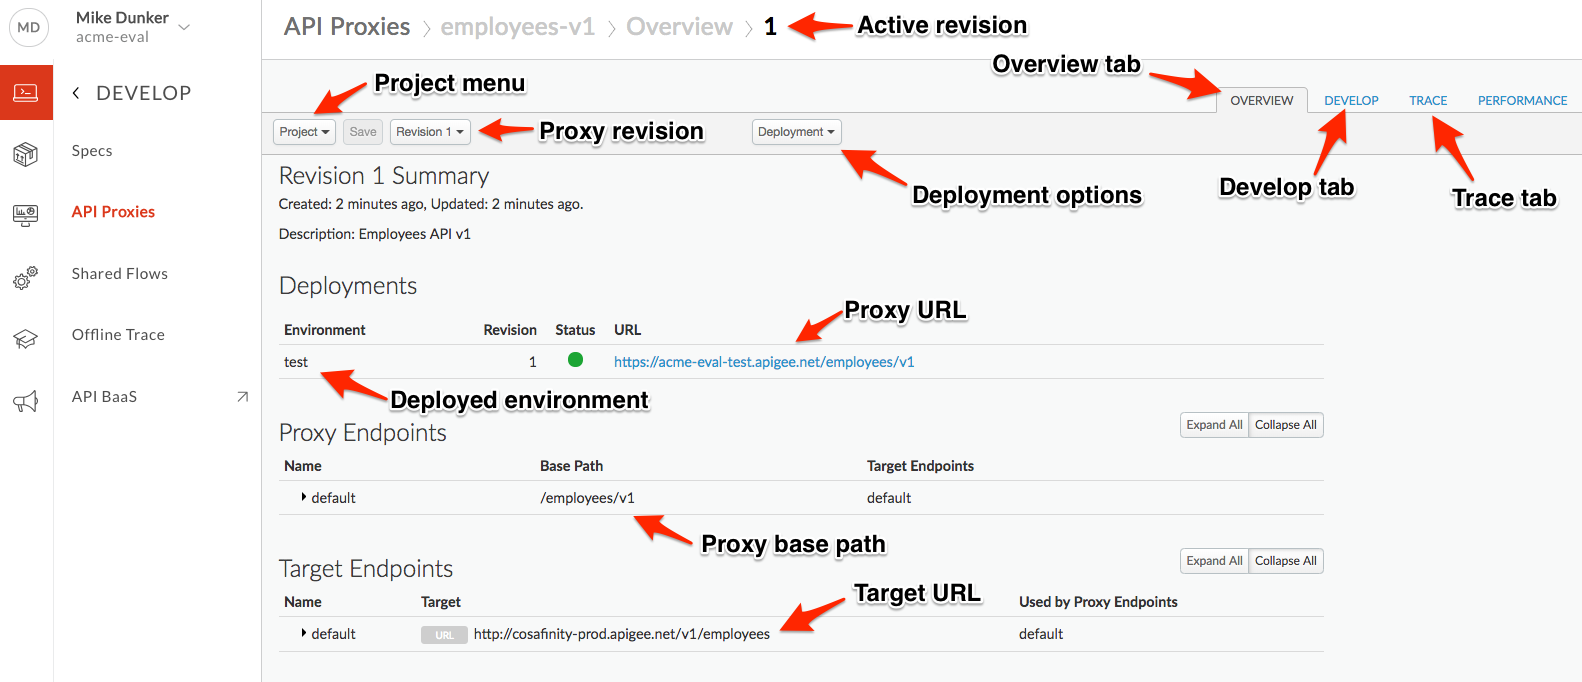Open the Publish box icon in sidebar

pos(26,154)
